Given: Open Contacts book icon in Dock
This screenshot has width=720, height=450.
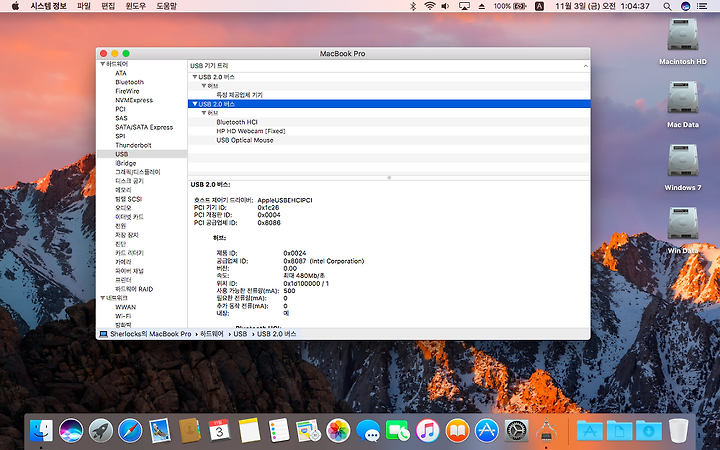Looking at the screenshot, I should 190,431.
